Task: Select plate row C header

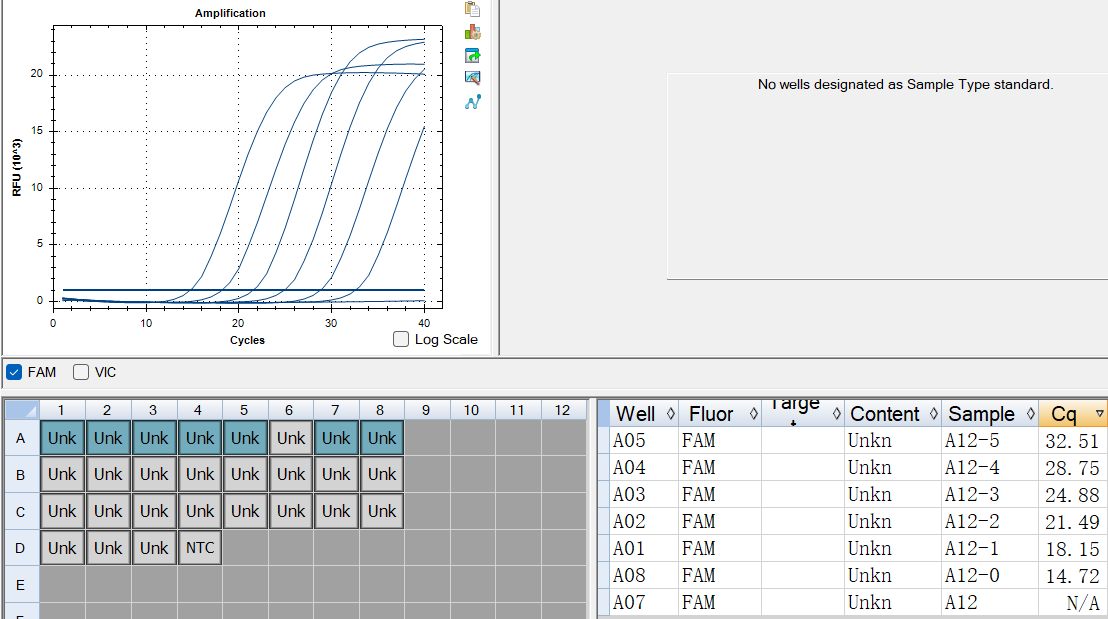Action: pyautogui.click(x=21, y=512)
